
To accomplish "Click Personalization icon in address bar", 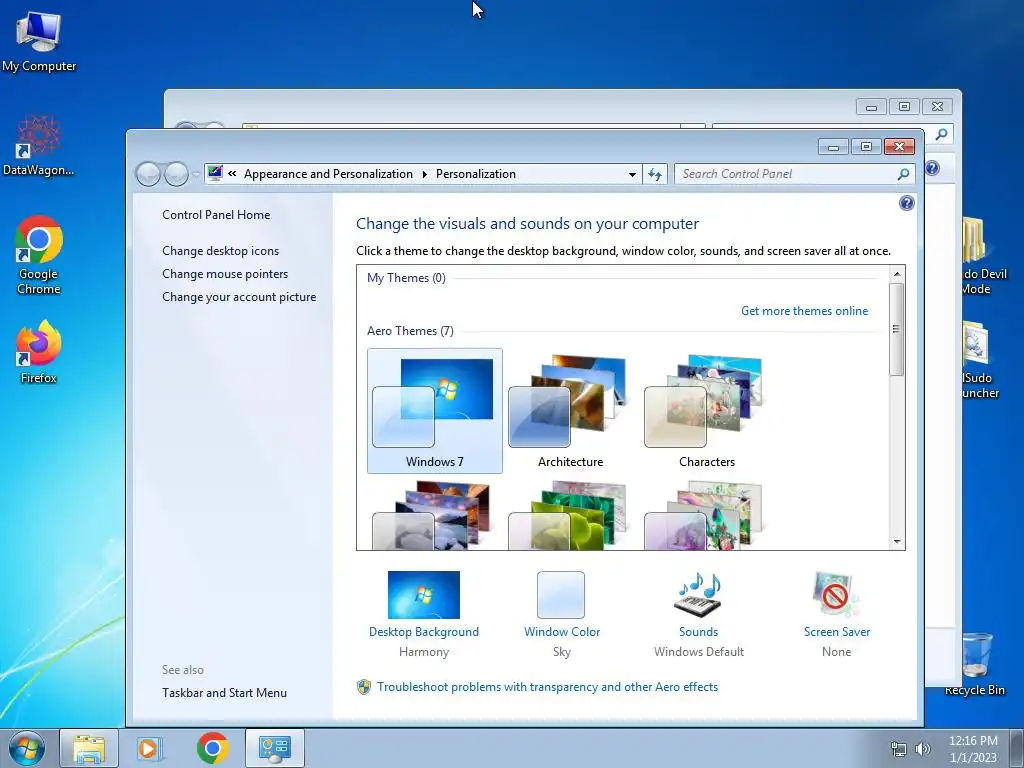I will tap(215, 174).
